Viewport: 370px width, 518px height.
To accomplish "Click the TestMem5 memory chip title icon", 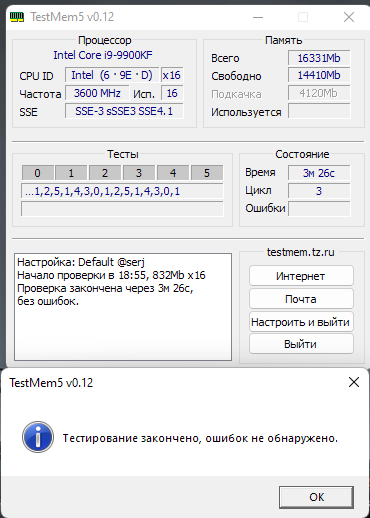I will point(17,17).
